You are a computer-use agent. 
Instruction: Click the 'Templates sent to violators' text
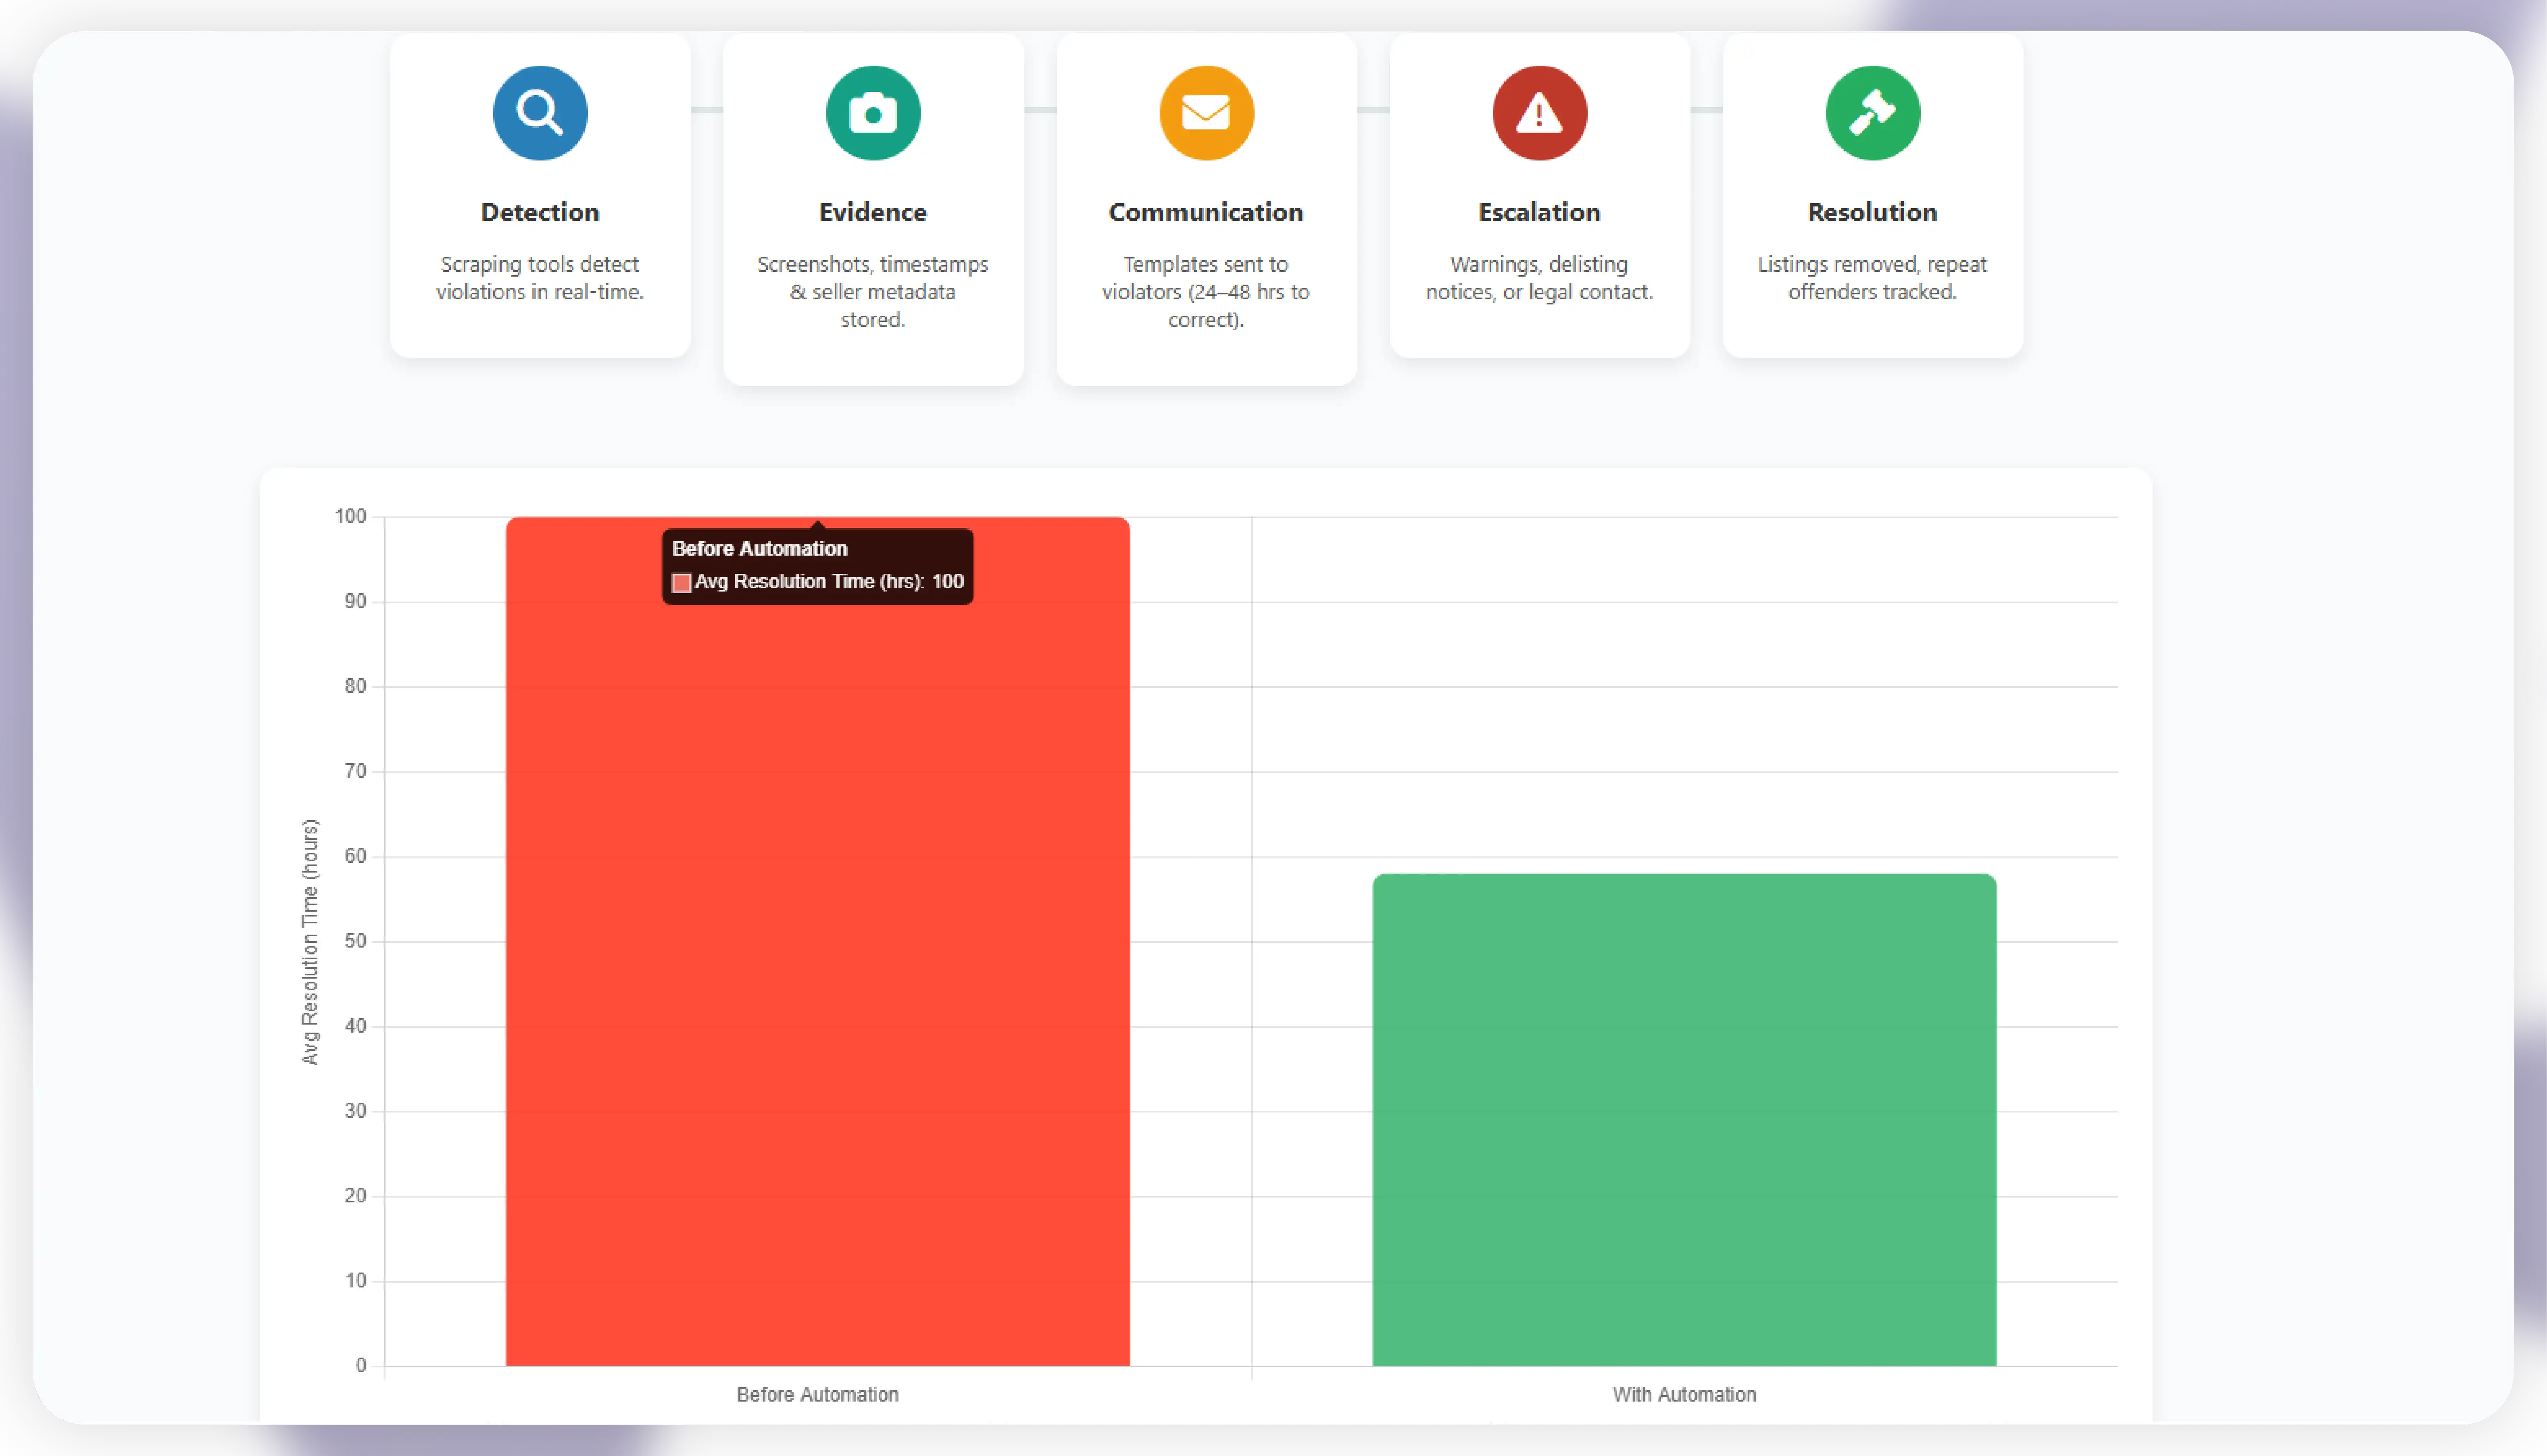pyautogui.click(x=1206, y=291)
